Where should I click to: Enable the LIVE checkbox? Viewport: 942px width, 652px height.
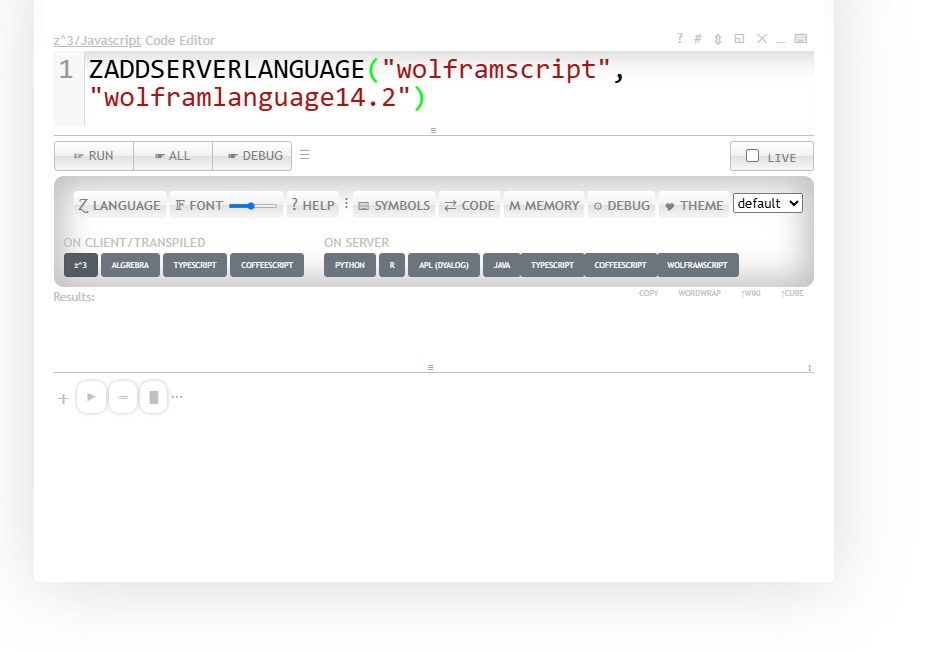[753, 156]
